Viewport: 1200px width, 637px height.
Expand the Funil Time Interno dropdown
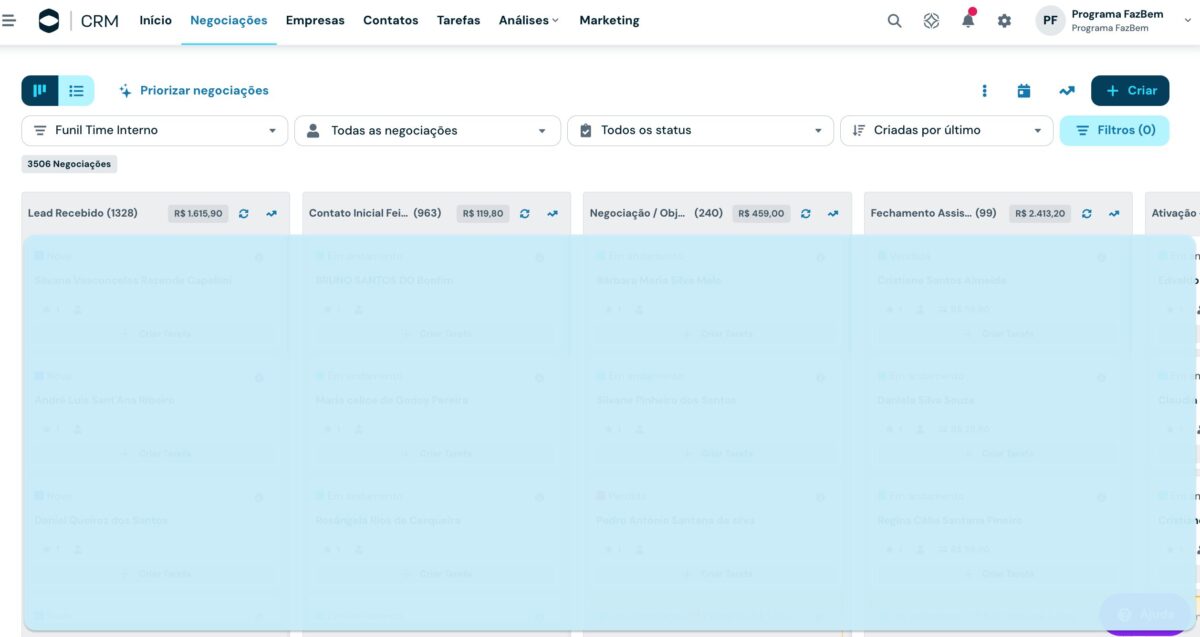(154, 130)
